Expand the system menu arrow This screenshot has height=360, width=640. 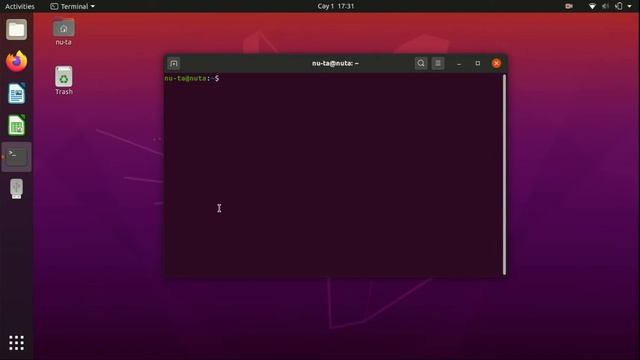tap(629, 6)
